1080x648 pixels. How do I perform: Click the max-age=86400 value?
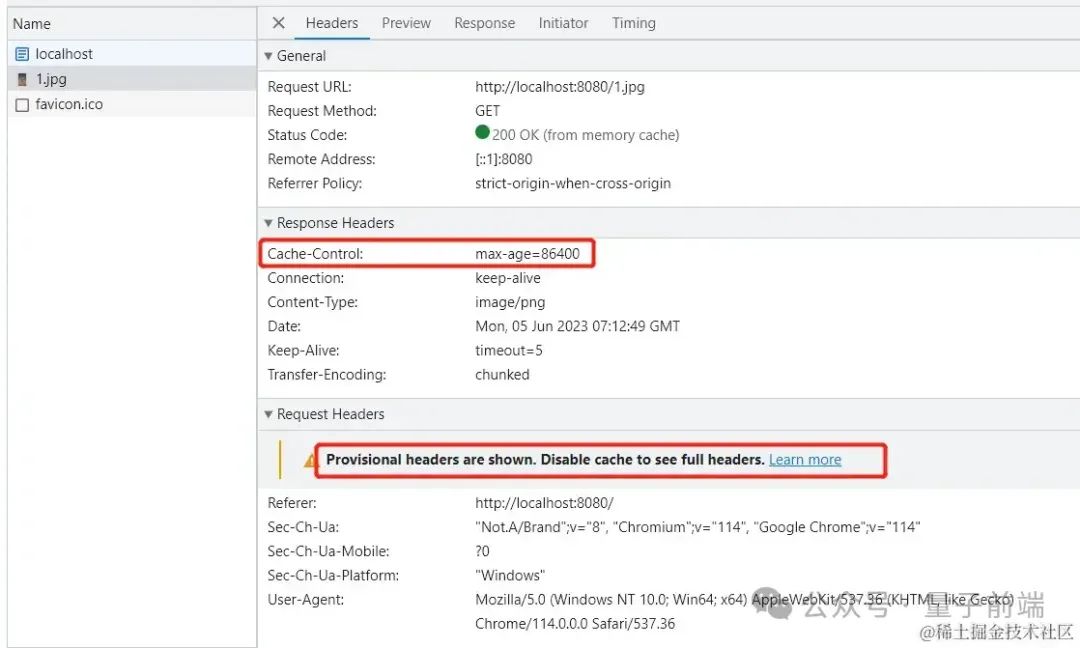tap(528, 253)
